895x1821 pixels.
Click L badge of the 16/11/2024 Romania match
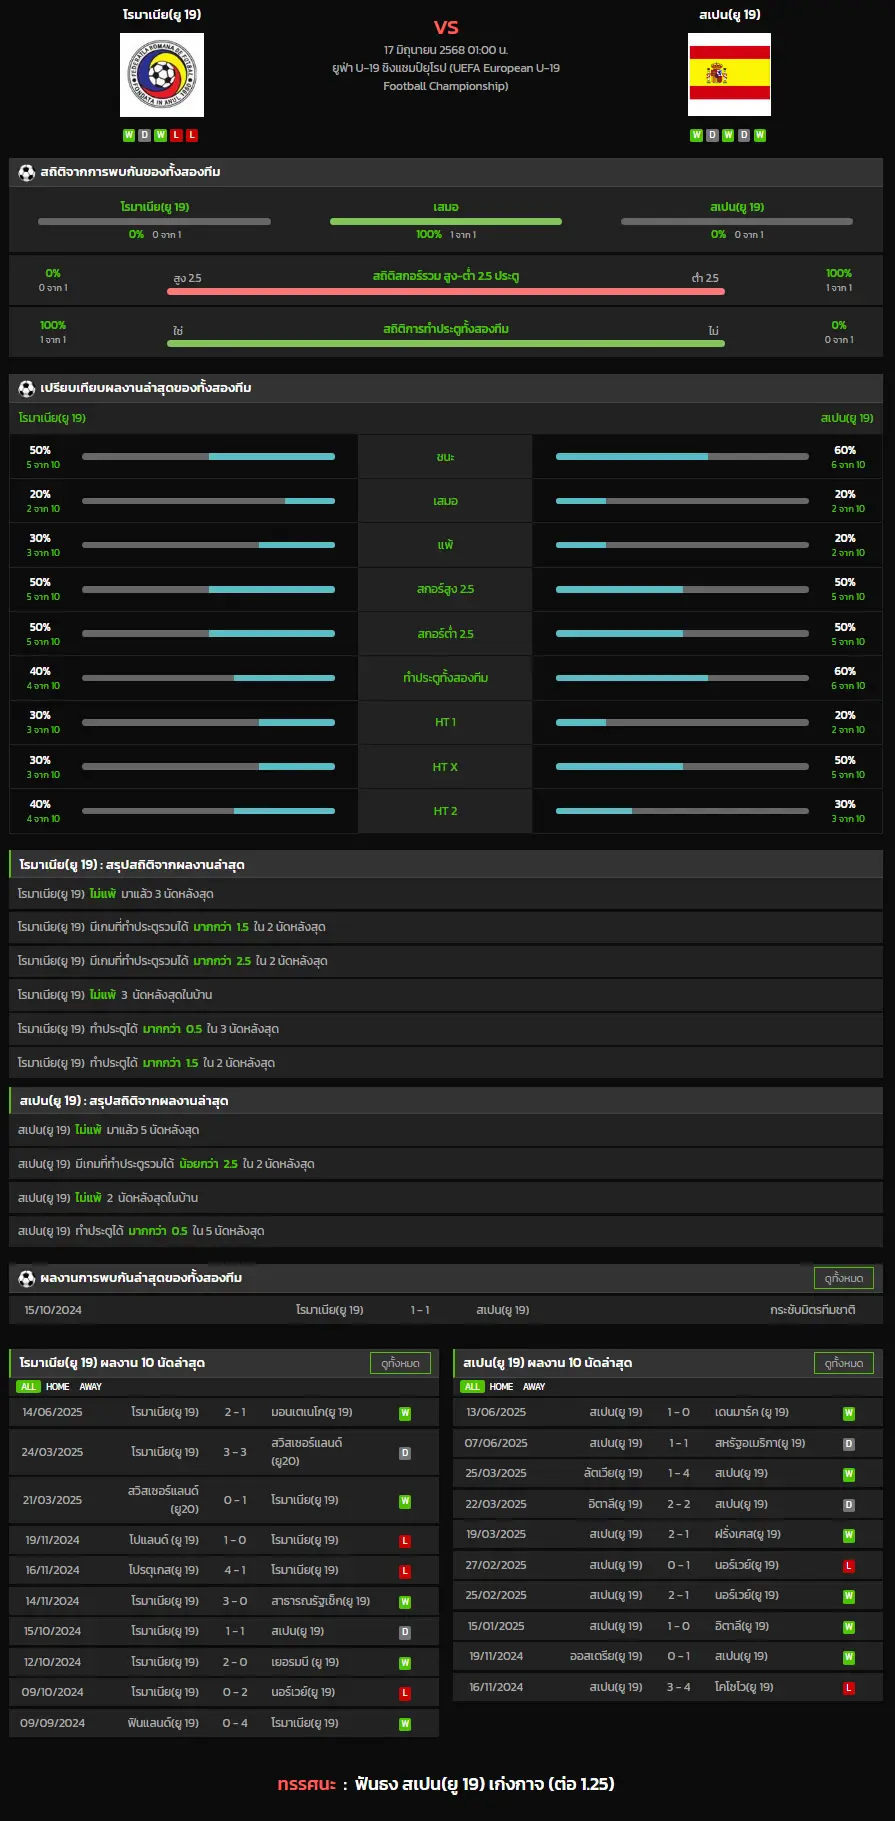[405, 1572]
